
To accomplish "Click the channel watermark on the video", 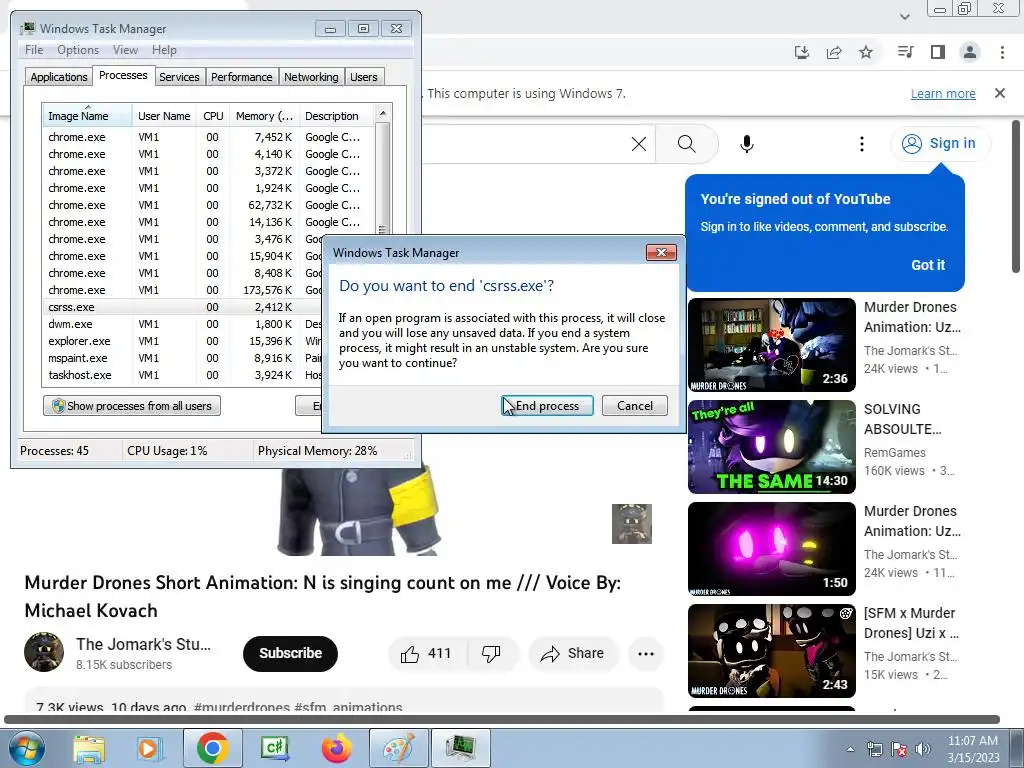I will click(632, 524).
